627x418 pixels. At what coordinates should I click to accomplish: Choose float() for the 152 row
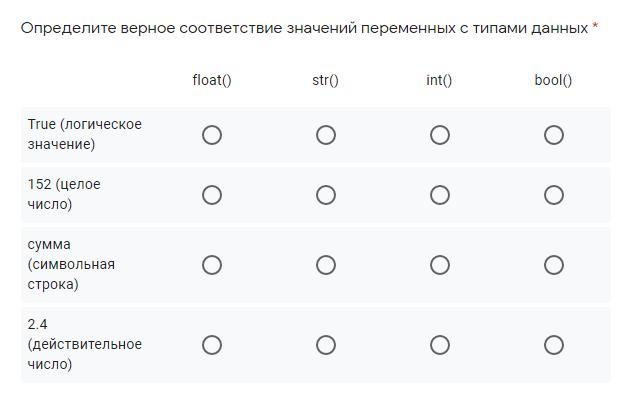click(212, 195)
